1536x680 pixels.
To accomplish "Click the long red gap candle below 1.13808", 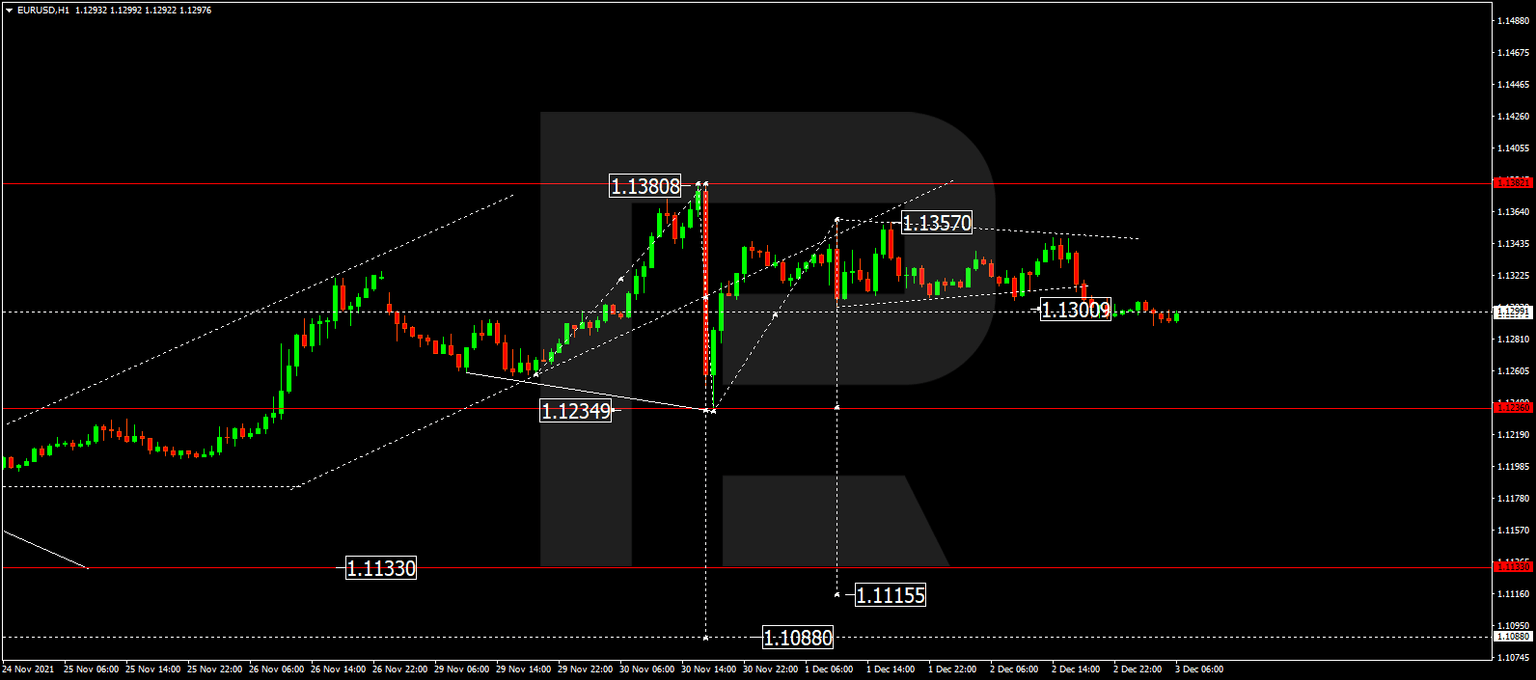I will coord(708,280).
